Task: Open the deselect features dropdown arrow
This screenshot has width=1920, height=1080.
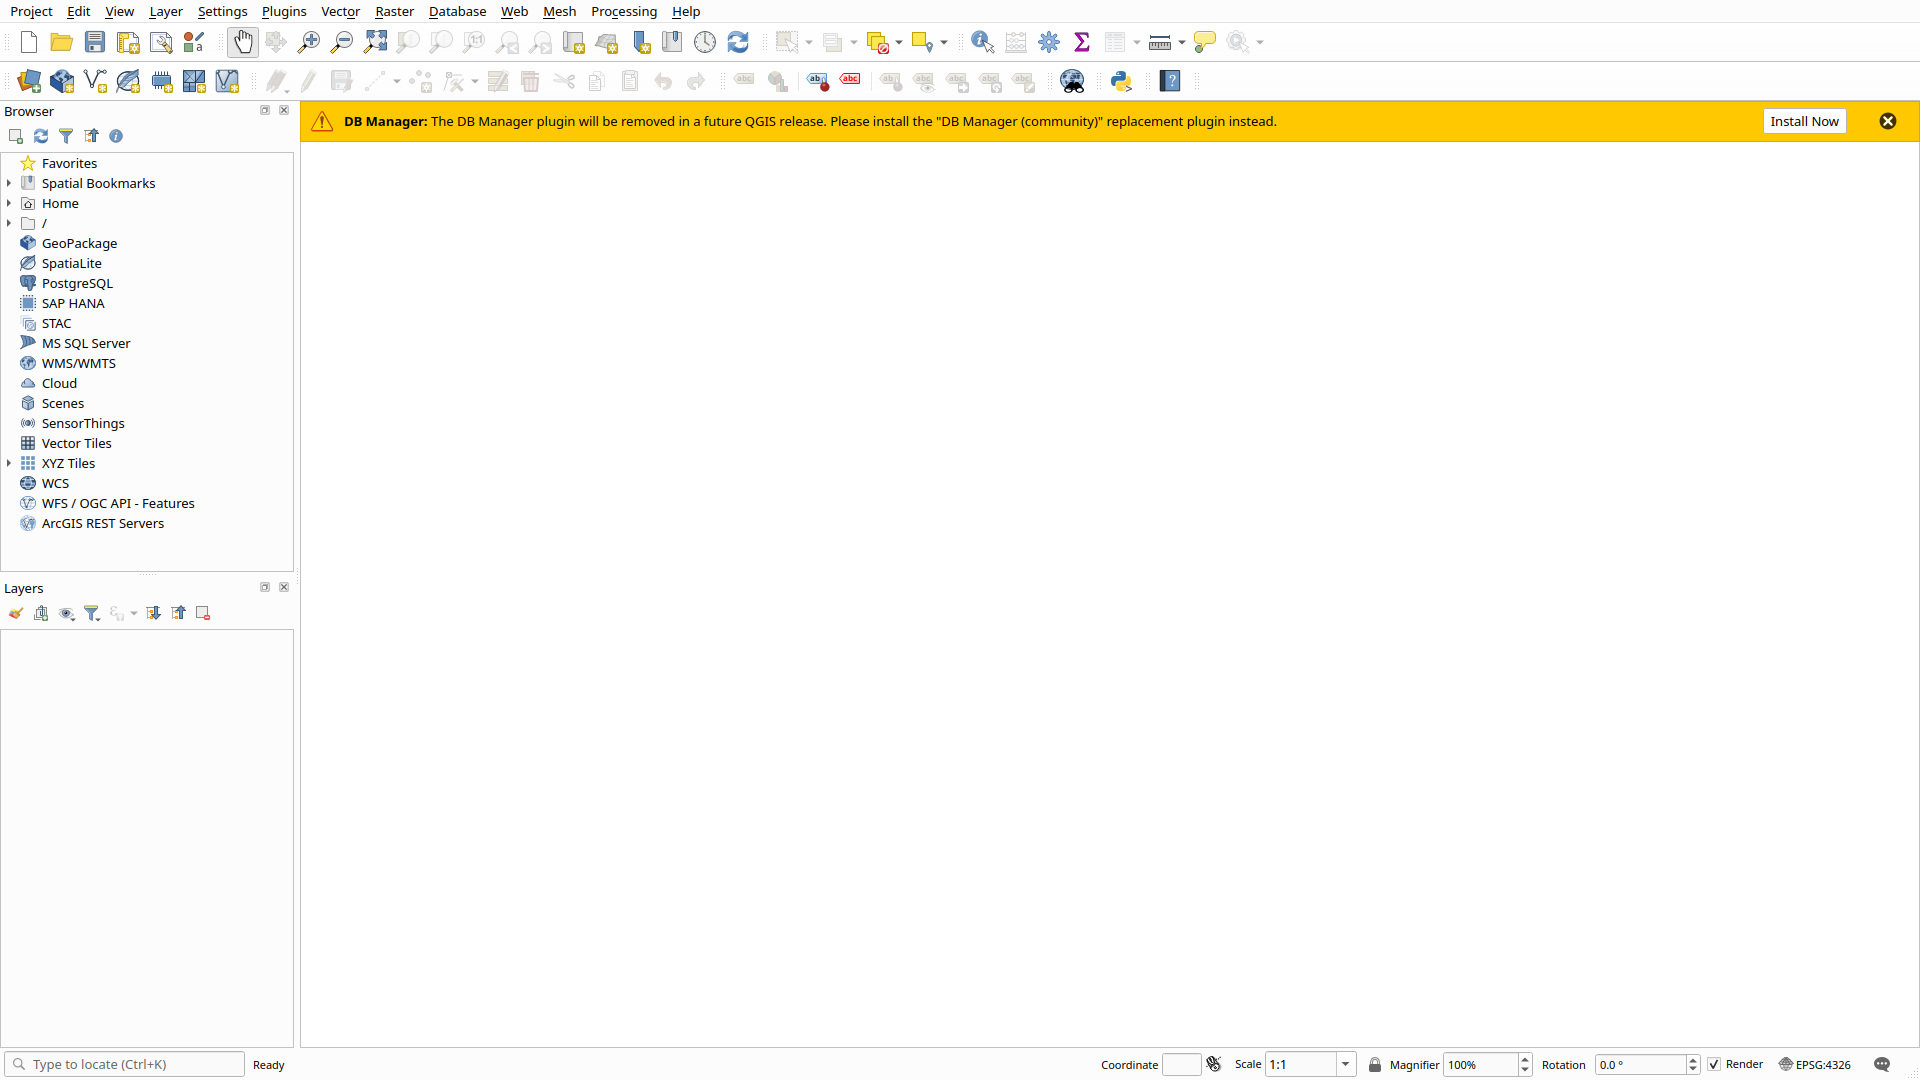Action: [x=899, y=42]
